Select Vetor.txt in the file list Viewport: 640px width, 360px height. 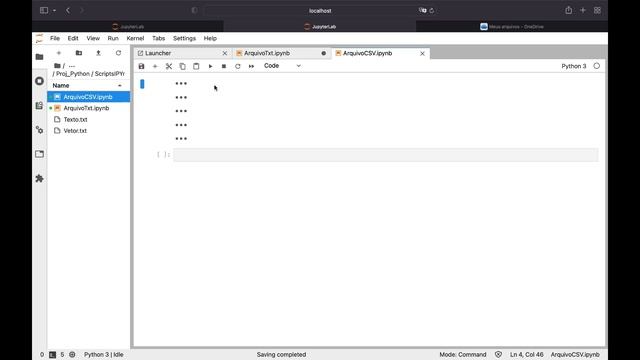click(89, 131)
